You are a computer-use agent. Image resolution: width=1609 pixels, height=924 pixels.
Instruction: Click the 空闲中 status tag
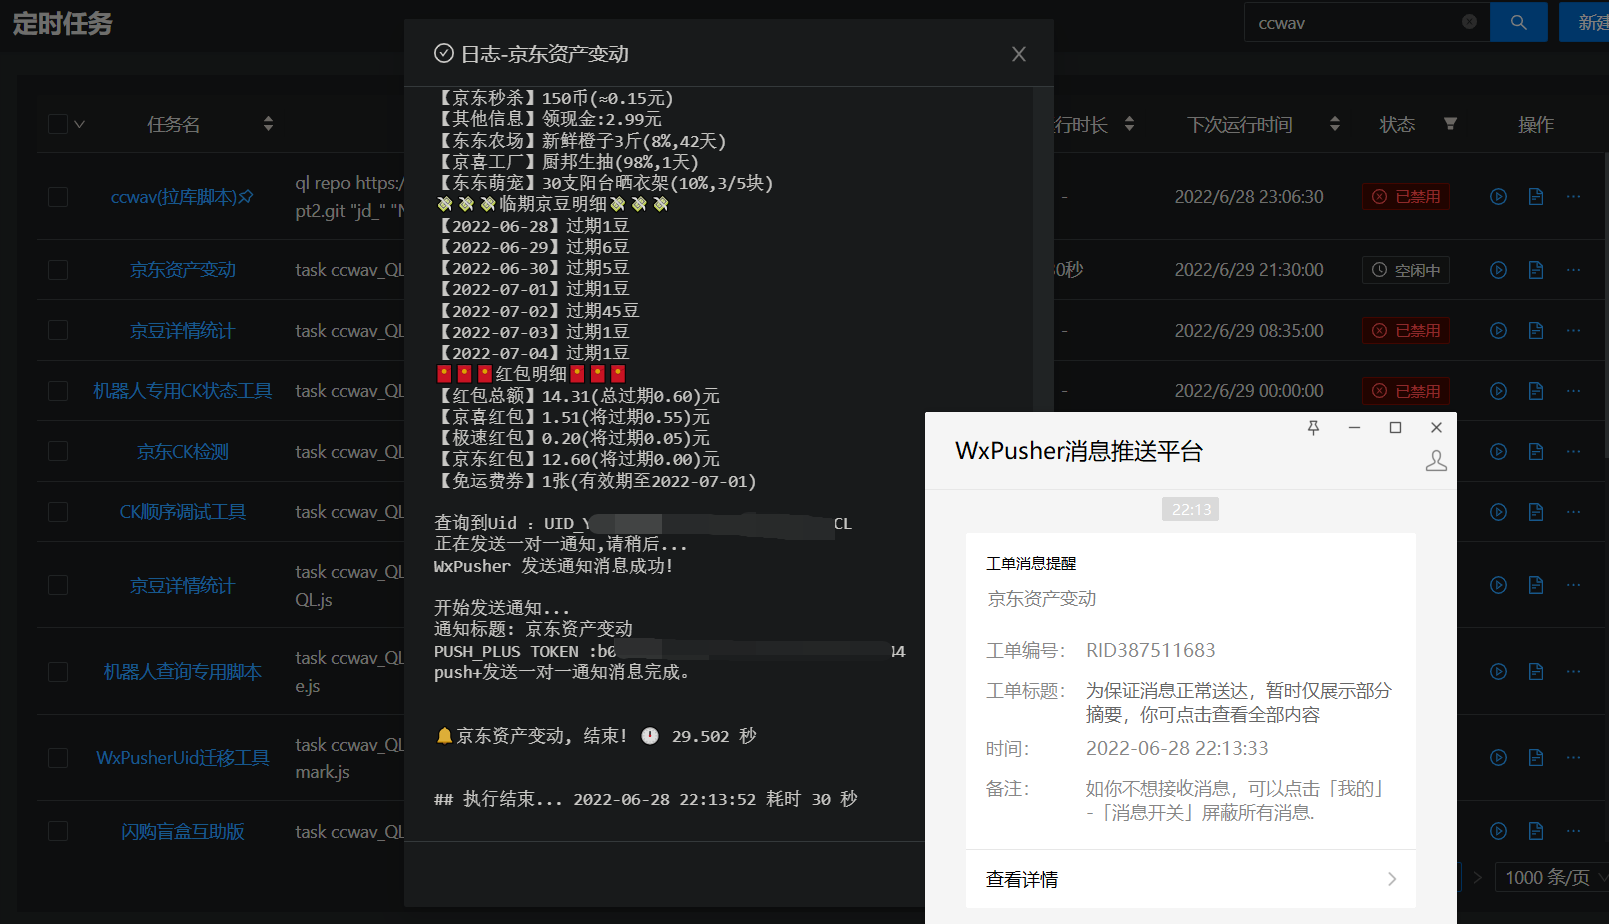pyautogui.click(x=1405, y=270)
